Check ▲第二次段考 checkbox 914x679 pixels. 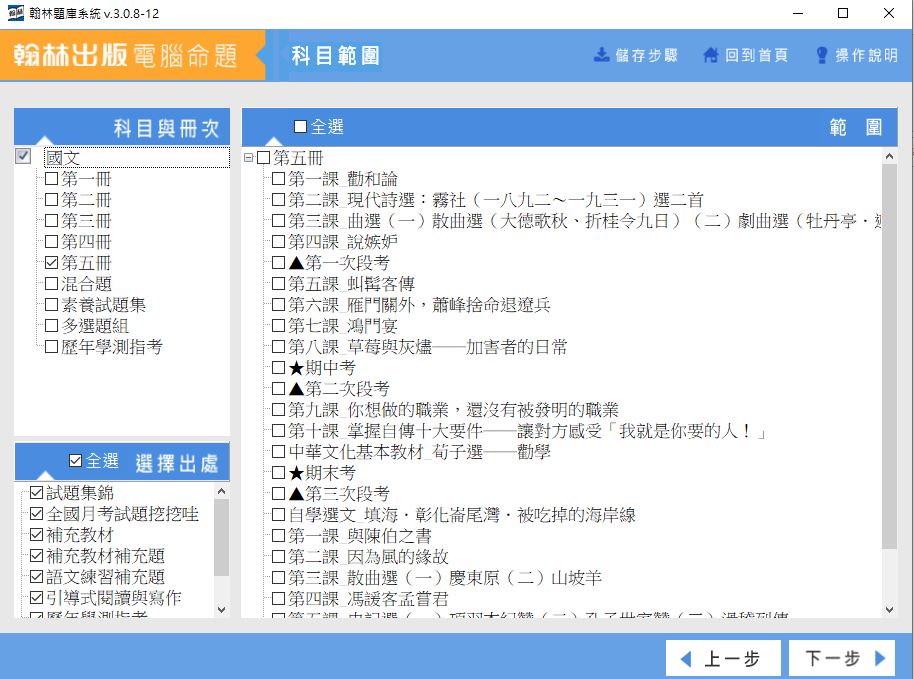point(279,388)
